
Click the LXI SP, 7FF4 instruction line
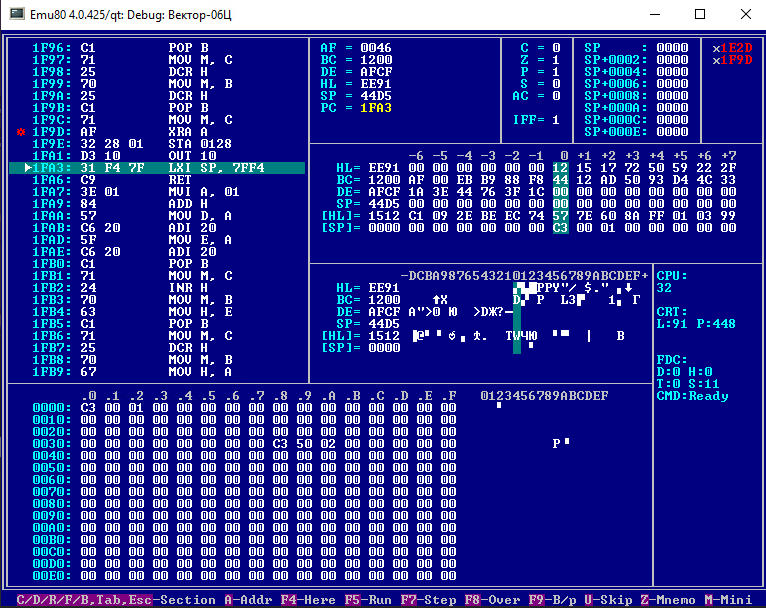216,167
